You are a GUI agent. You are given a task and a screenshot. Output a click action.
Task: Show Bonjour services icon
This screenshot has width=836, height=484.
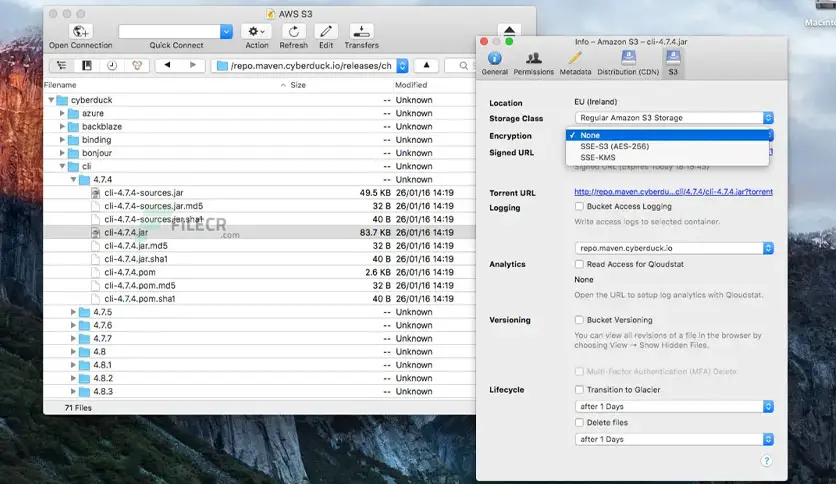click(x=137, y=66)
